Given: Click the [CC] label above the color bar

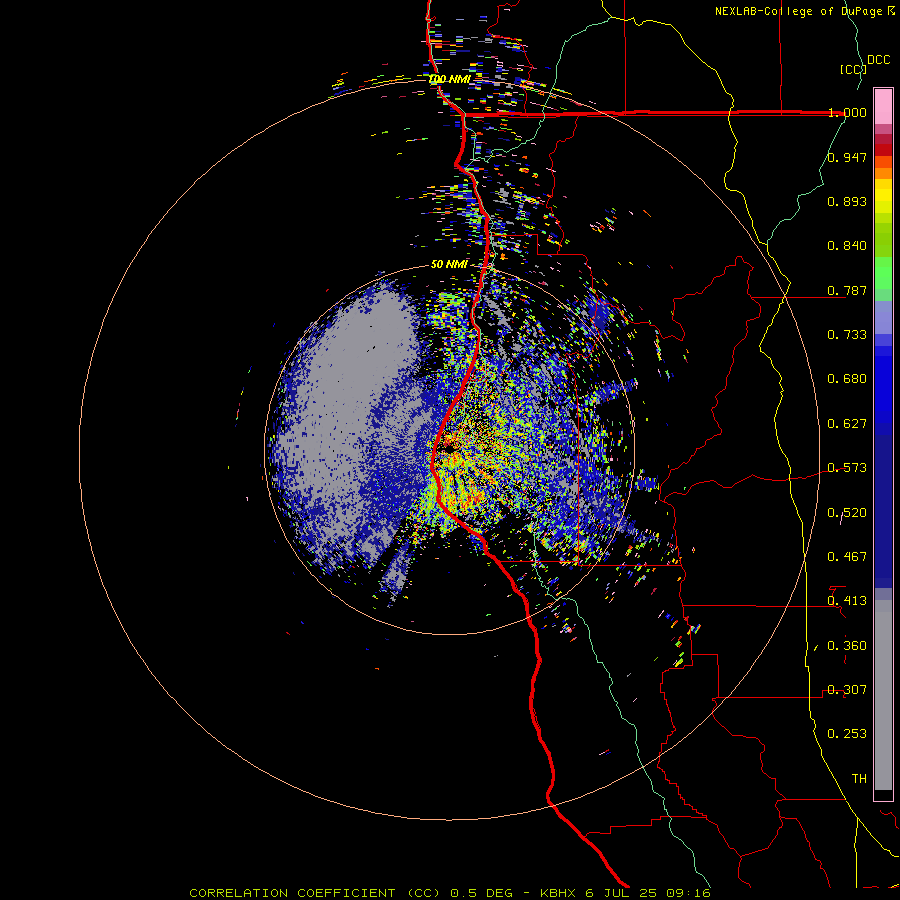Looking at the screenshot, I should (x=853, y=69).
